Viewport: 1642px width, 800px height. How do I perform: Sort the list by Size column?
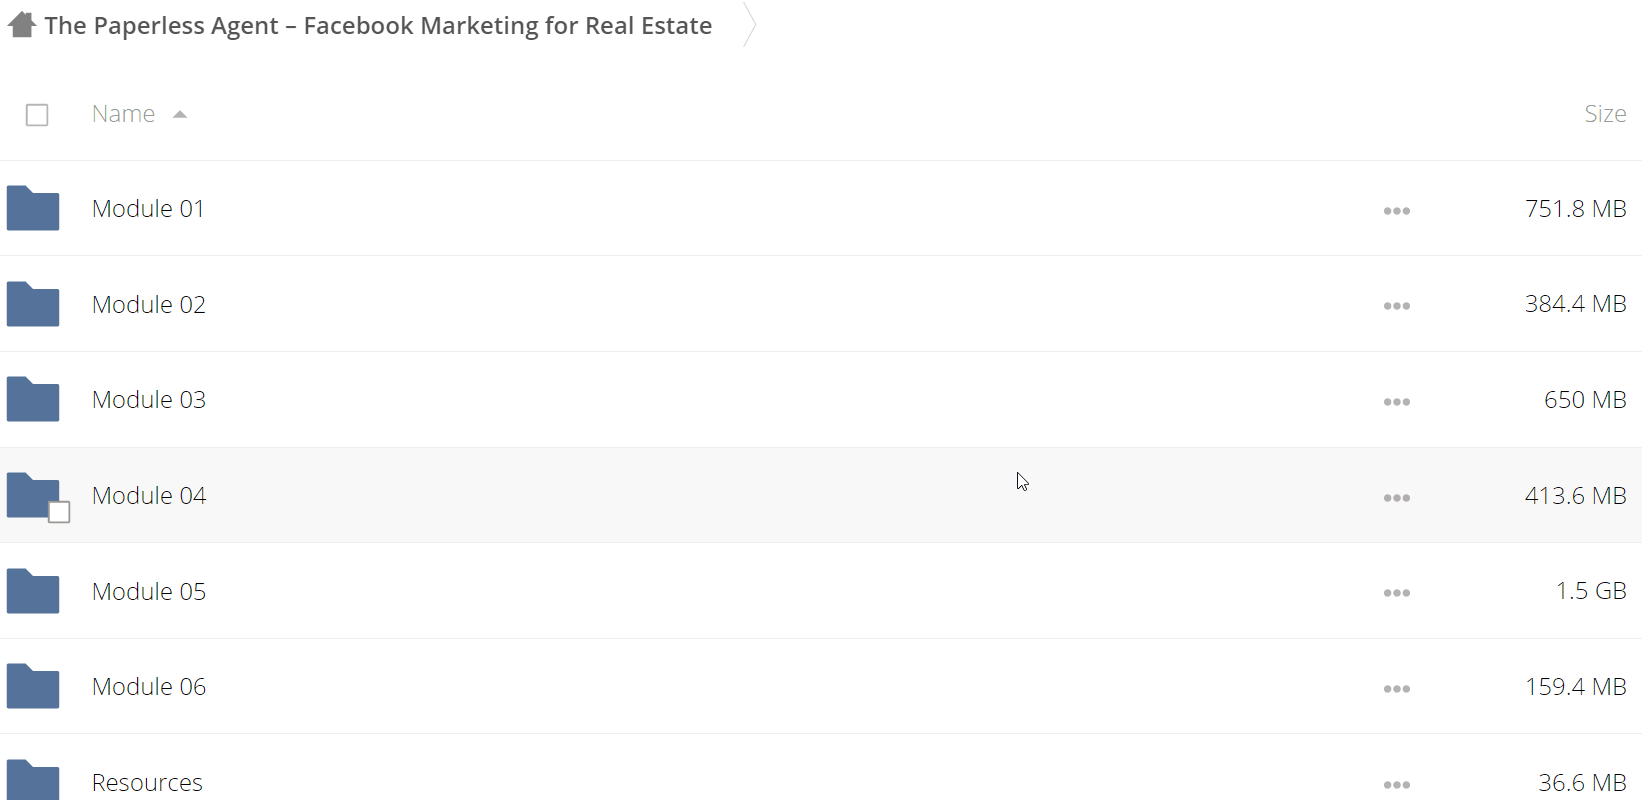[x=1605, y=114]
